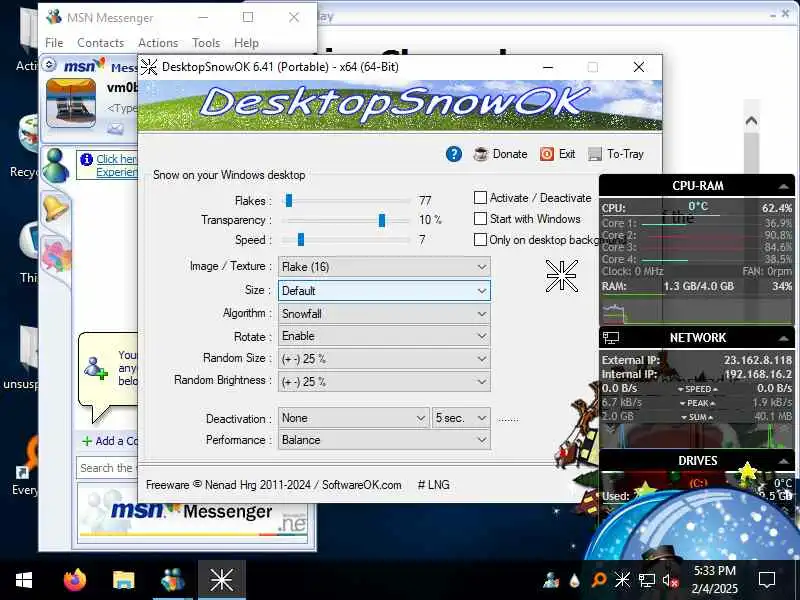This screenshot has height=600, width=800.
Task: Click the water drop tray icon
Action: pos(575,580)
